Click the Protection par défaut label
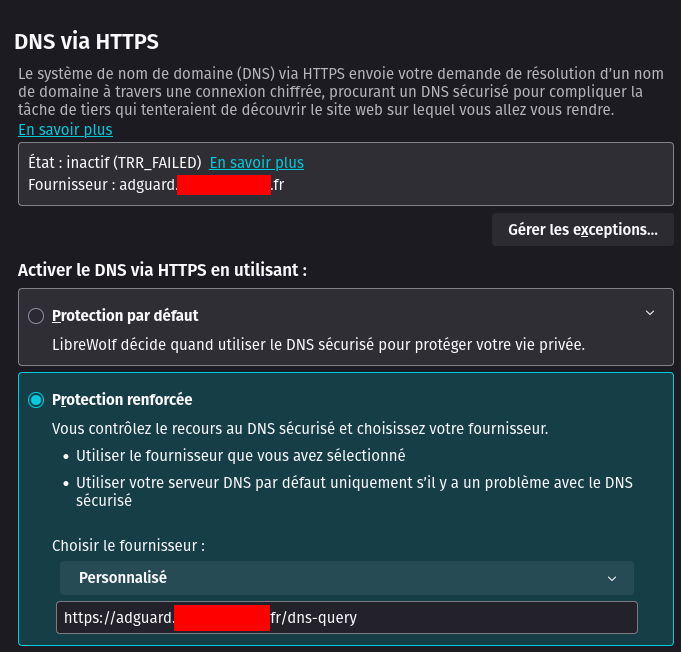 point(125,316)
